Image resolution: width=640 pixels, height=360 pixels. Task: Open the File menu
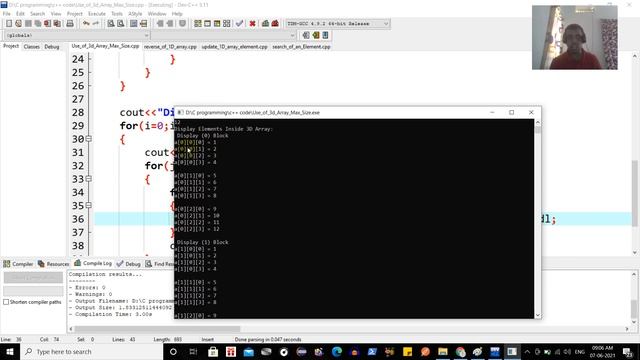[x=7, y=13]
